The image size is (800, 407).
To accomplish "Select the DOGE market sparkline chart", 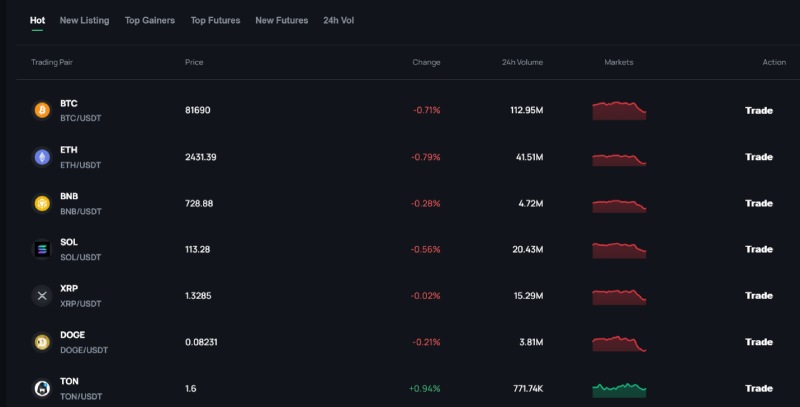I will click(x=619, y=344).
